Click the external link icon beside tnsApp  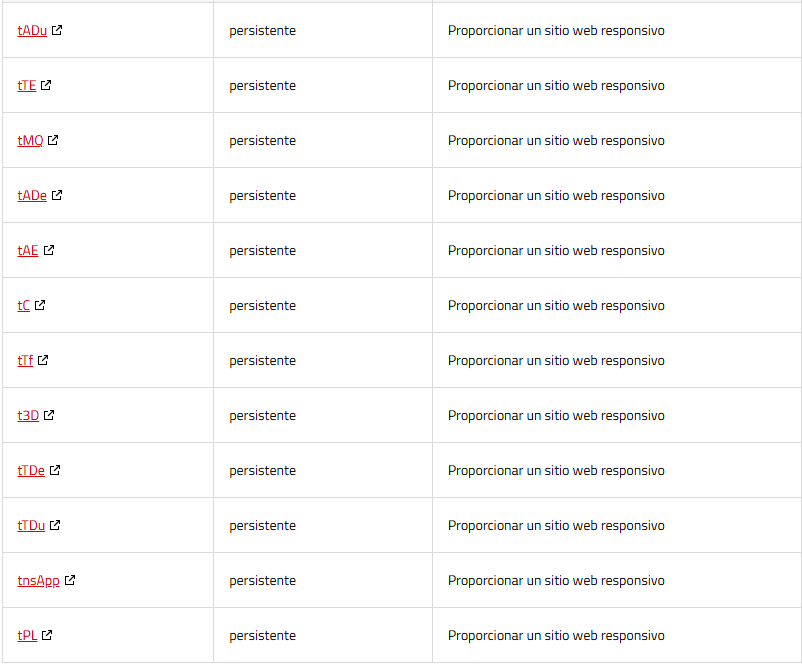coord(70,580)
